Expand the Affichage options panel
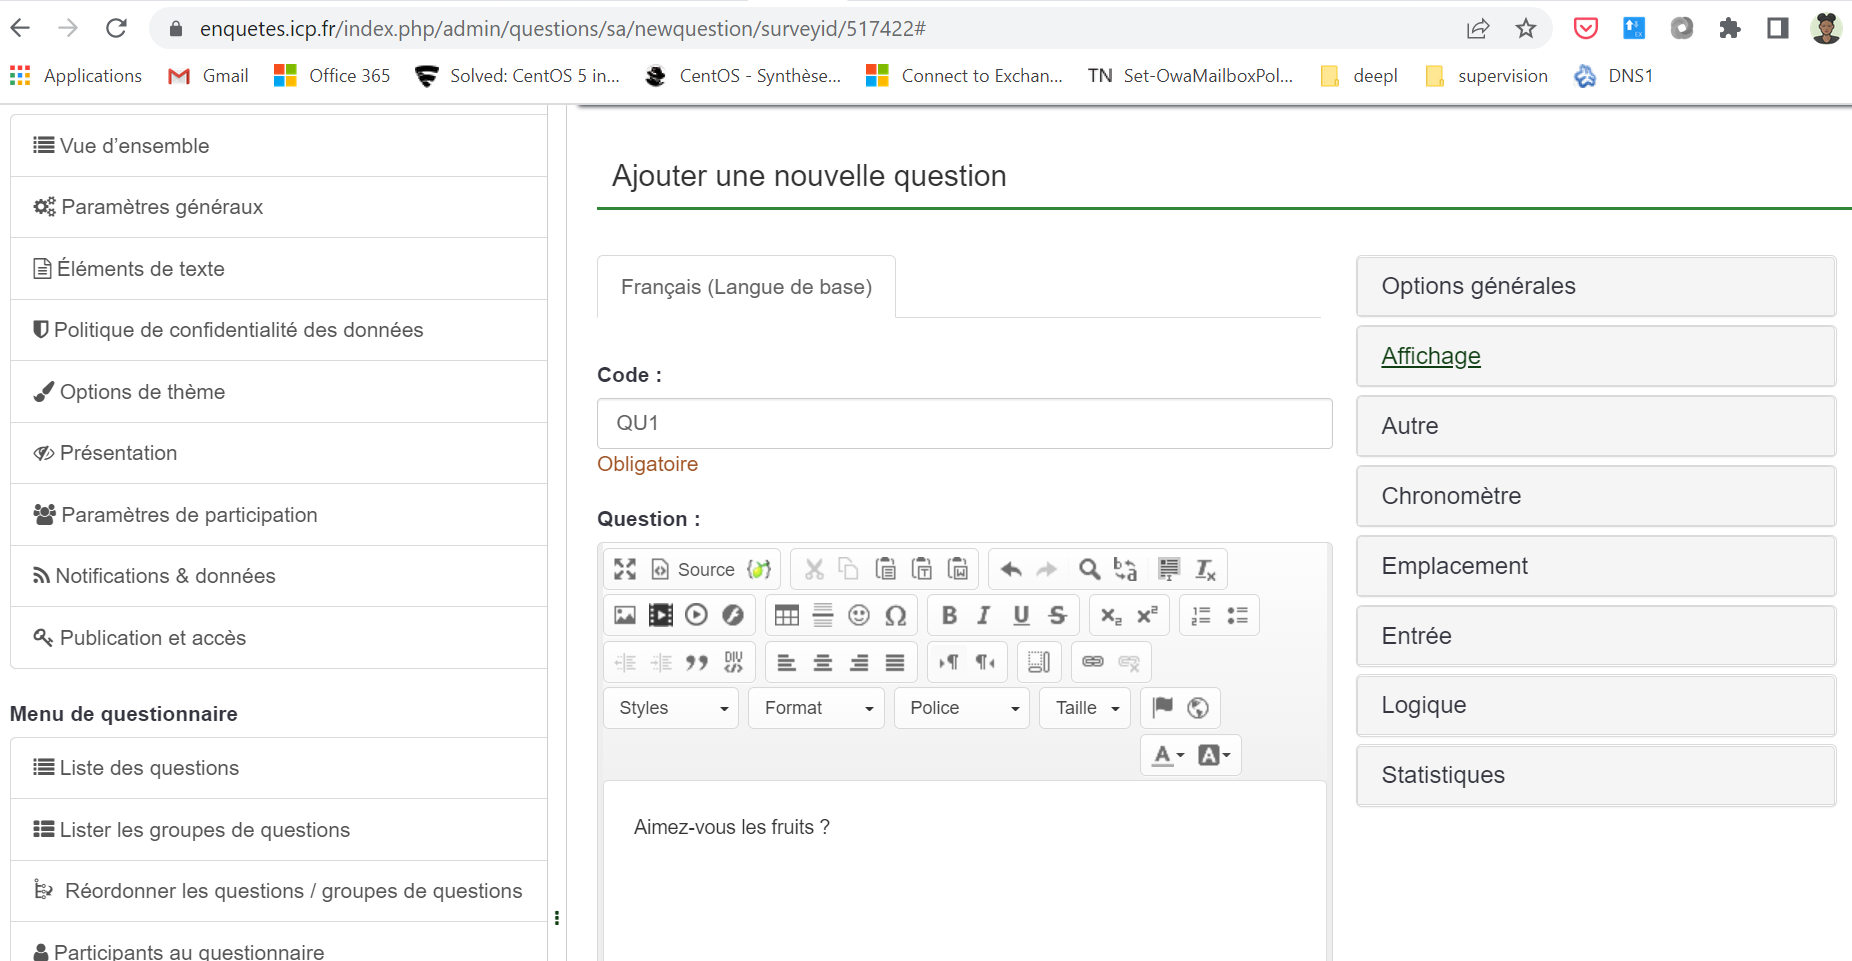 point(1431,356)
